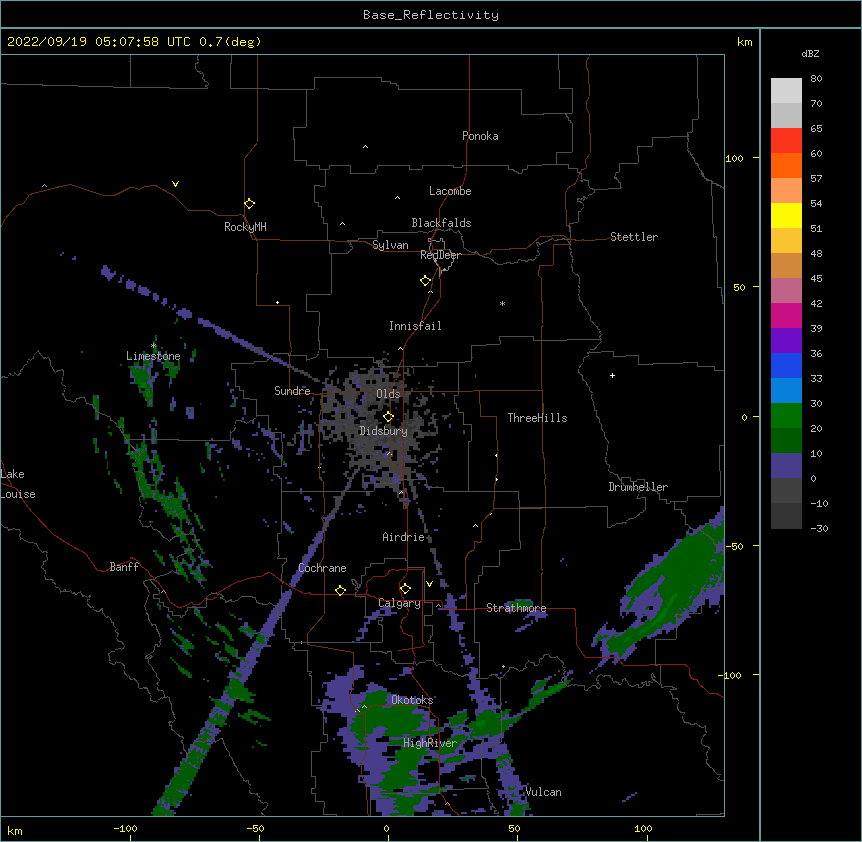Click the 54 dBZ yellow color swatch

click(786, 215)
